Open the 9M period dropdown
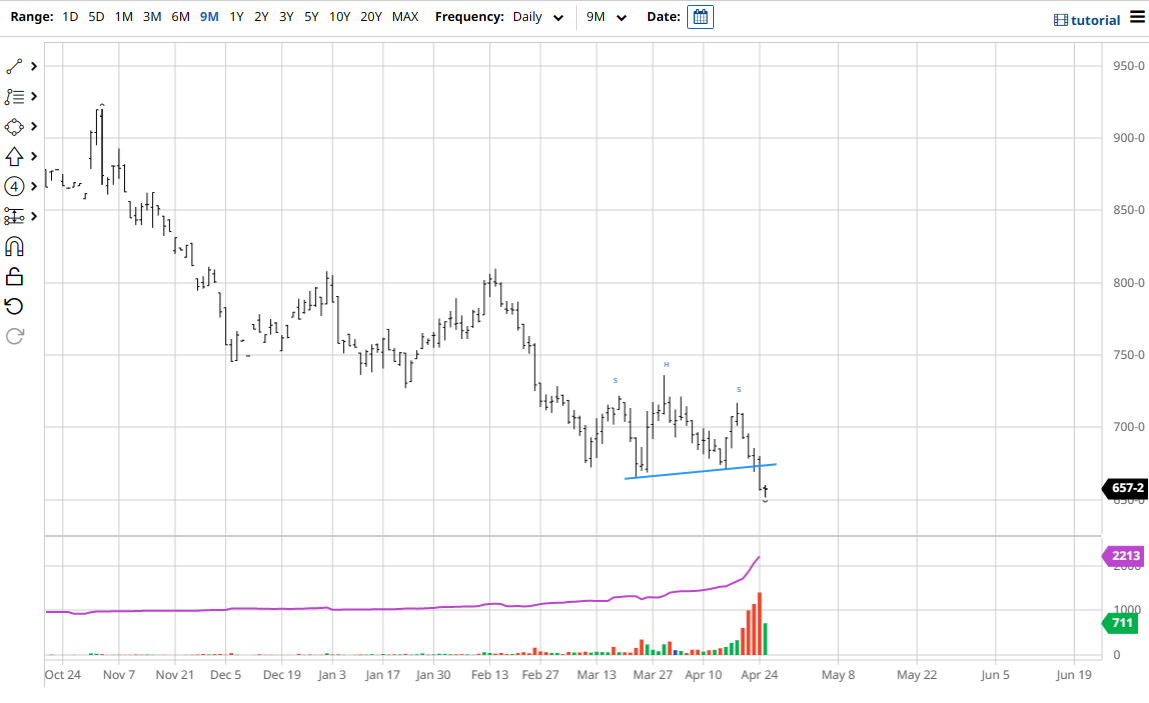1149x703 pixels. tap(607, 17)
